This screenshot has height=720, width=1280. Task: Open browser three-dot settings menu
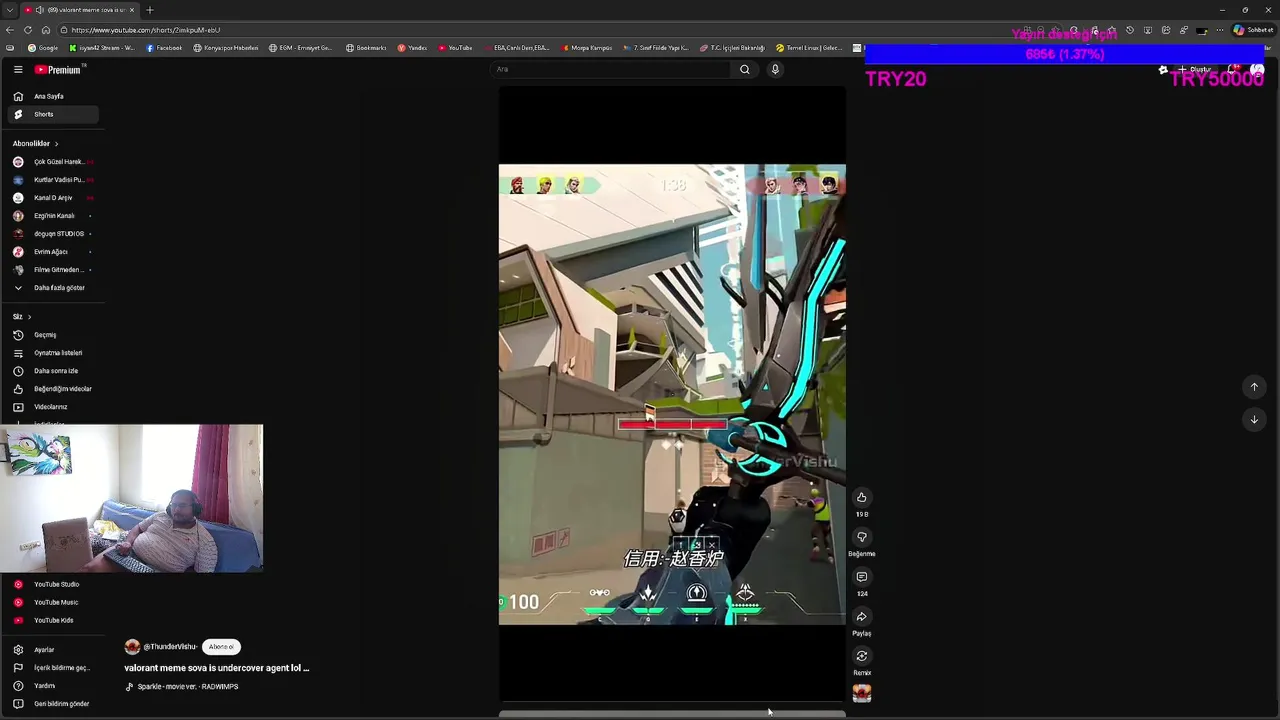[1220, 30]
